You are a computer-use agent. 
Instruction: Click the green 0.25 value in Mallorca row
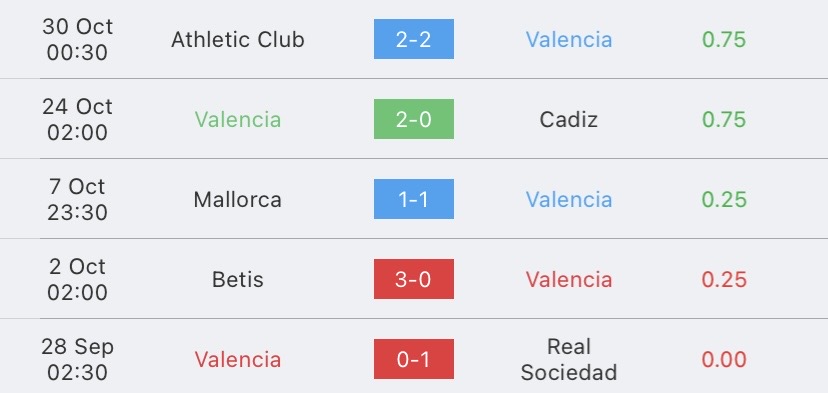point(724,200)
